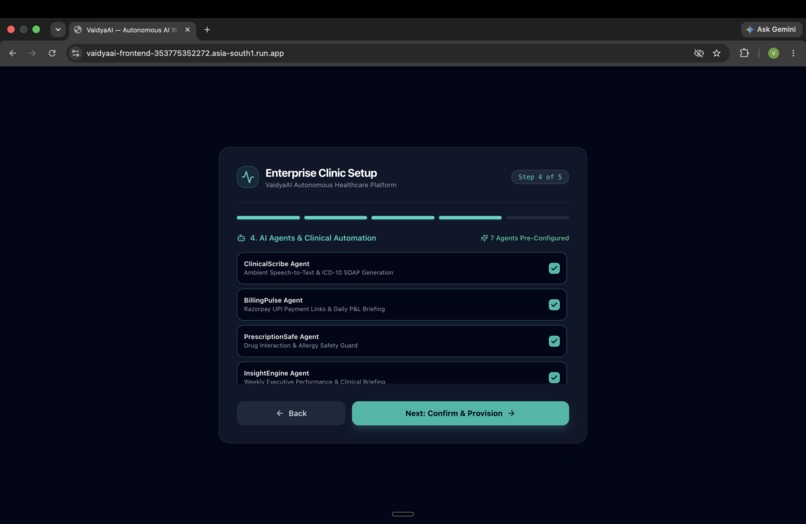The height and width of the screenshot is (524, 806).
Task: Go back with the Back button
Action: coord(291,413)
